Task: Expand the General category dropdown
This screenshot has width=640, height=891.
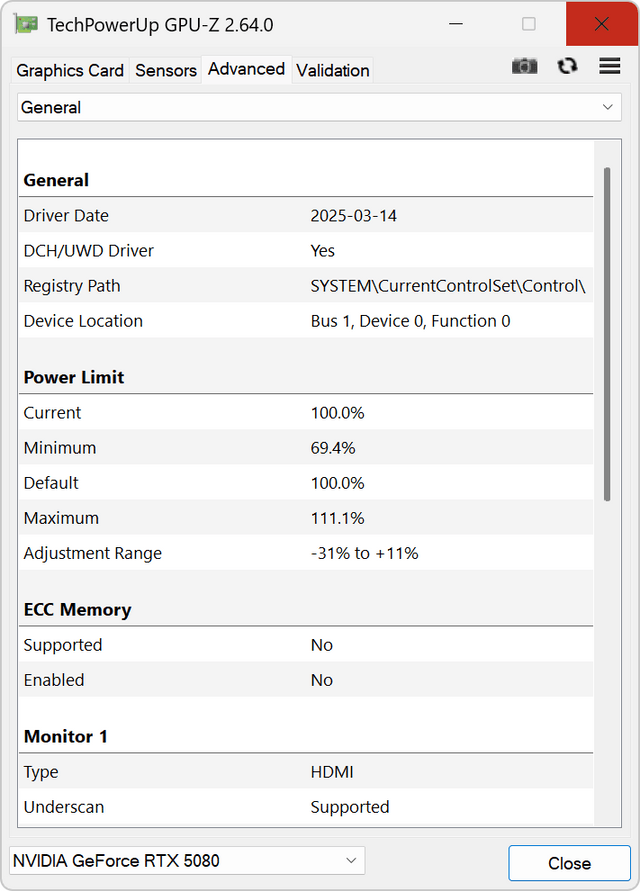Action: click(319, 107)
